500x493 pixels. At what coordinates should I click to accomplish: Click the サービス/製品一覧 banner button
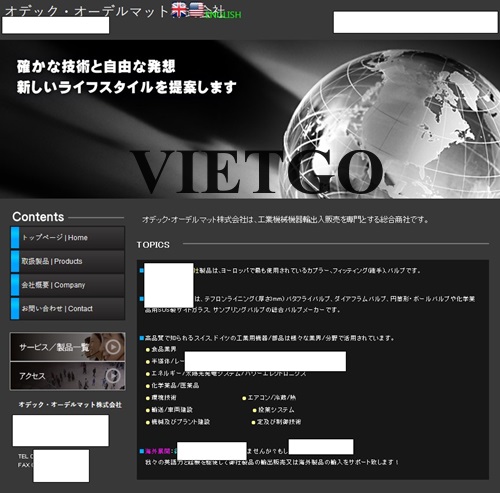pyautogui.click(x=68, y=347)
